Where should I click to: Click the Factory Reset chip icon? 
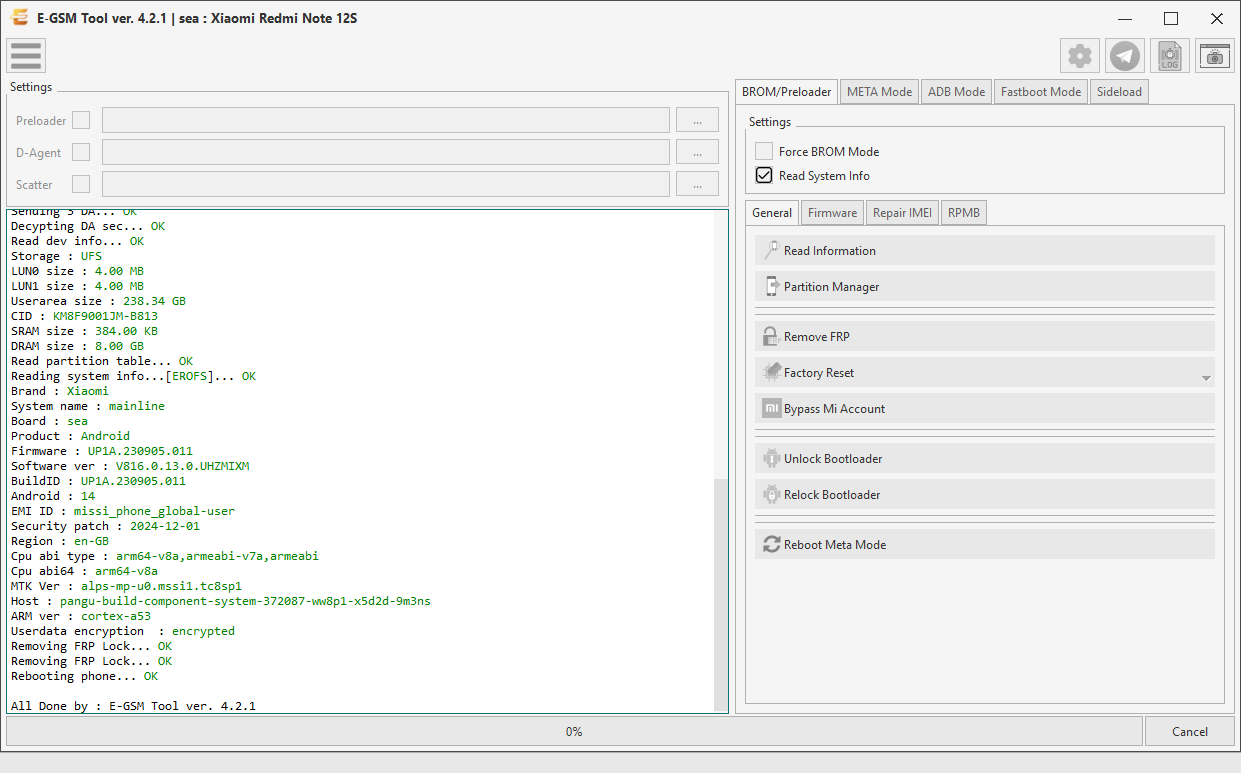coord(772,372)
